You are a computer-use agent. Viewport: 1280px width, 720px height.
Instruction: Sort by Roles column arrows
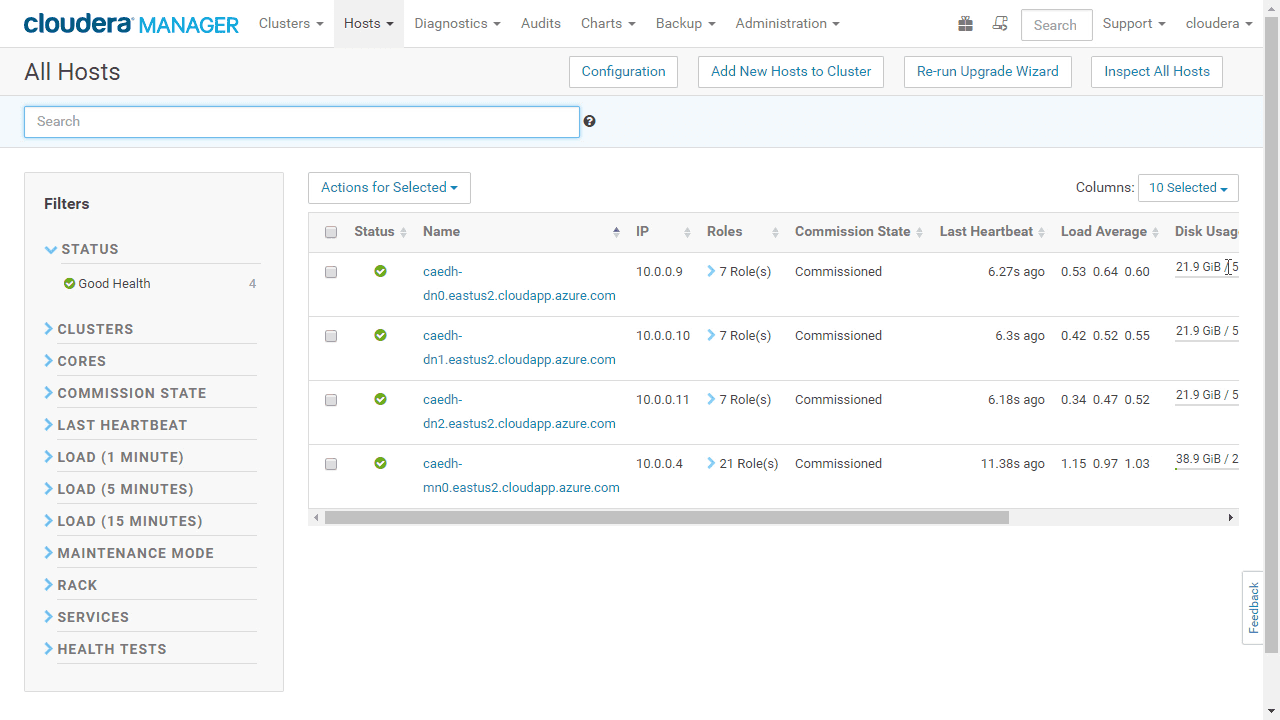pos(775,232)
